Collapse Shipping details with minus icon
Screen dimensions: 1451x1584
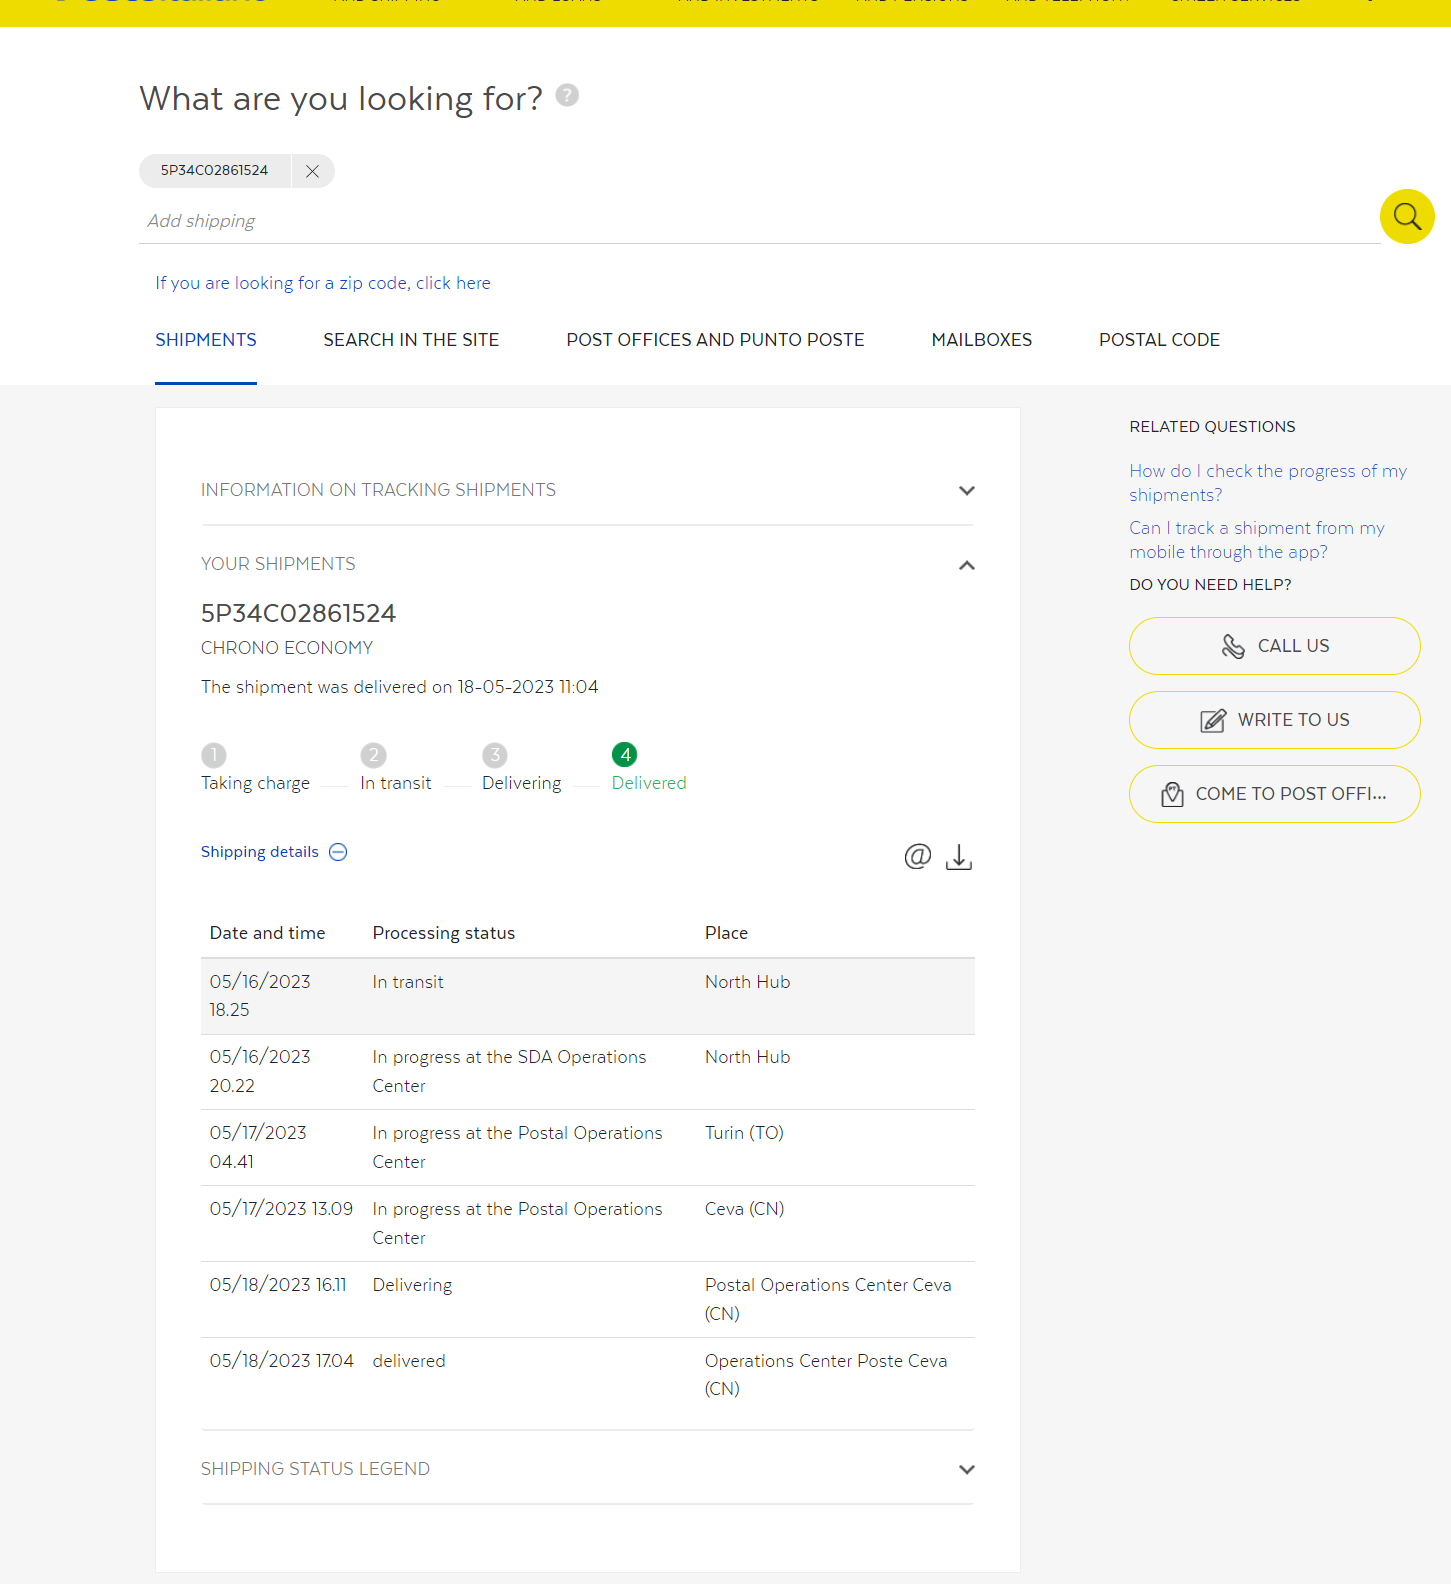pyautogui.click(x=338, y=852)
